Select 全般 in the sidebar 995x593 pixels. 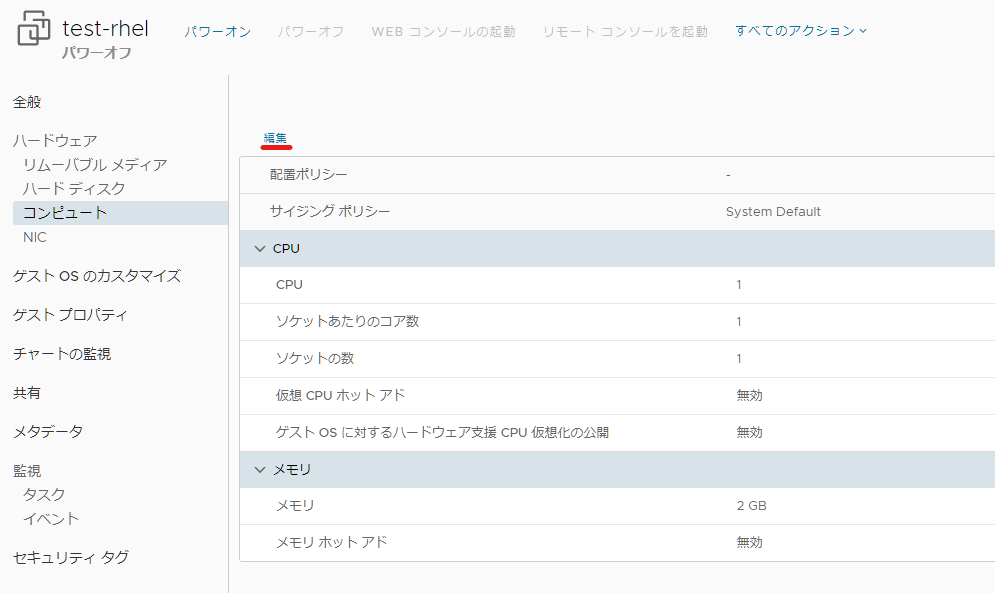pos(27,102)
